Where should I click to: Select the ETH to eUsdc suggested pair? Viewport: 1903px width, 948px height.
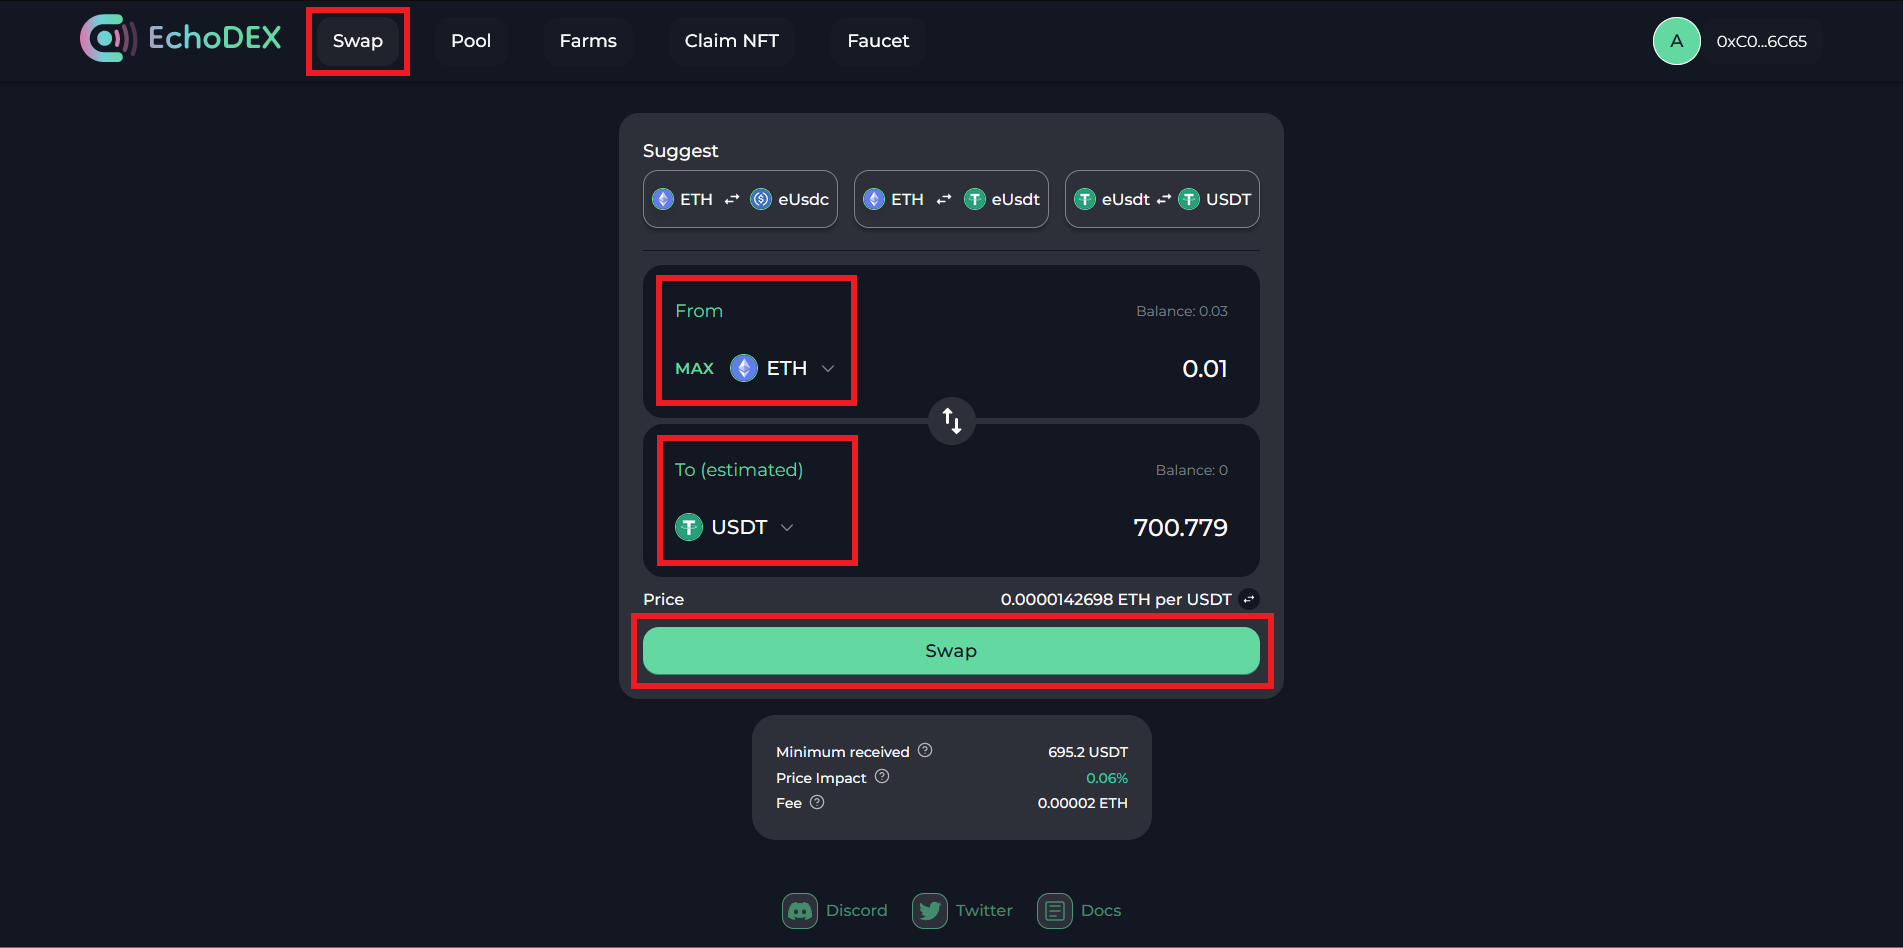[740, 199]
